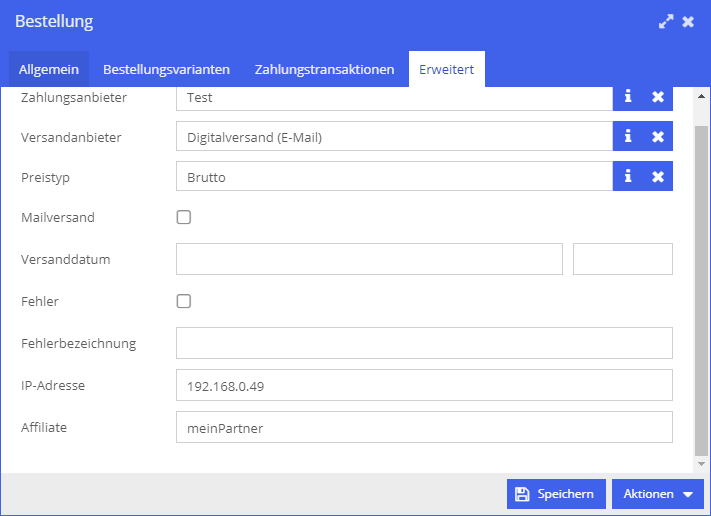Enable the Mailversand checkbox
The width and height of the screenshot is (711, 516).
click(x=184, y=217)
